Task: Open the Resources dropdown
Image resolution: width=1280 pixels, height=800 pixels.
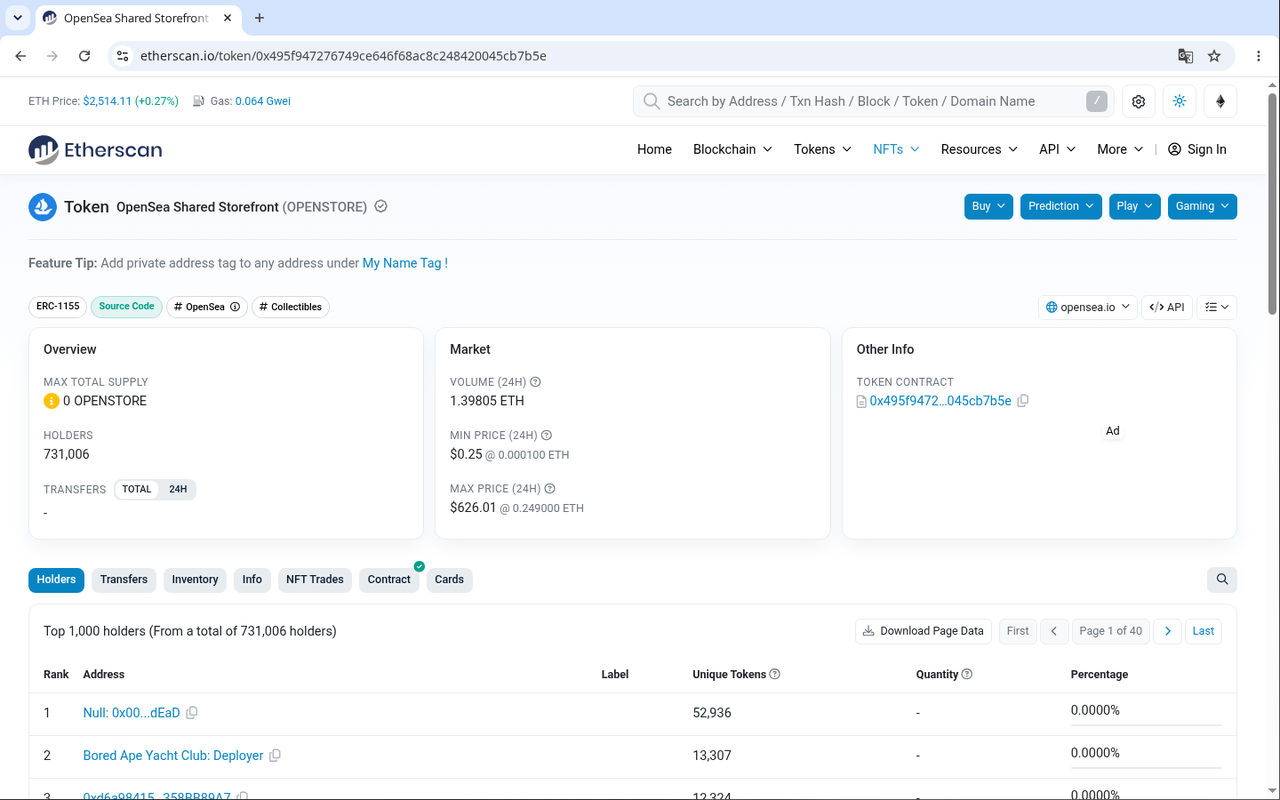Action: (979, 150)
